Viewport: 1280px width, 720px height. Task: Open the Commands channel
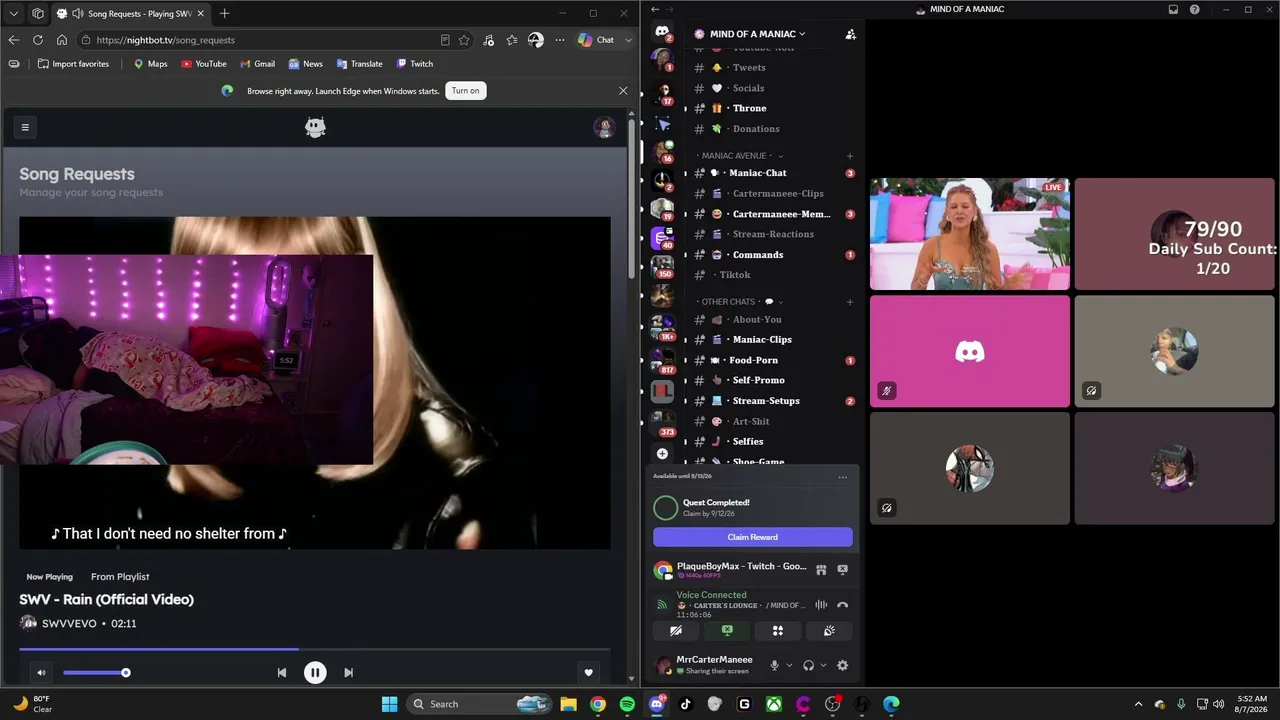point(773,255)
